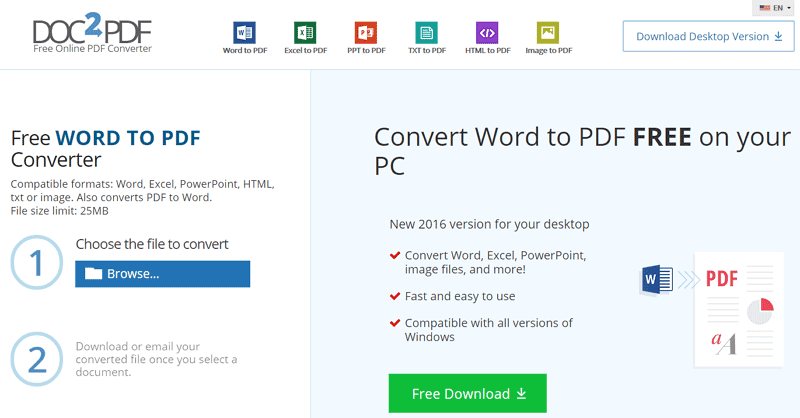
Task: Open the Excel to PDF converter icon
Action: (x=305, y=33)
